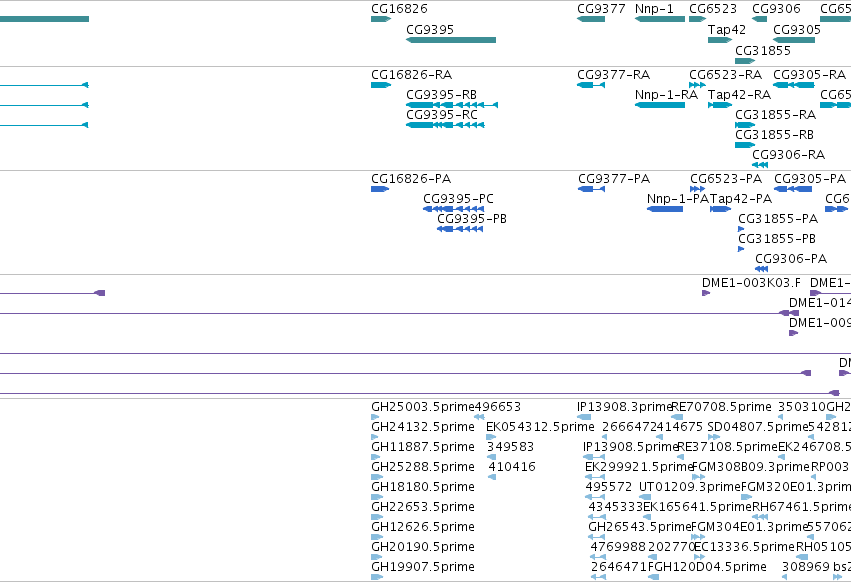Click the Tap42-PA protein label
The image size is (851, 582).
pyautogui.click(x=741, y=199)
